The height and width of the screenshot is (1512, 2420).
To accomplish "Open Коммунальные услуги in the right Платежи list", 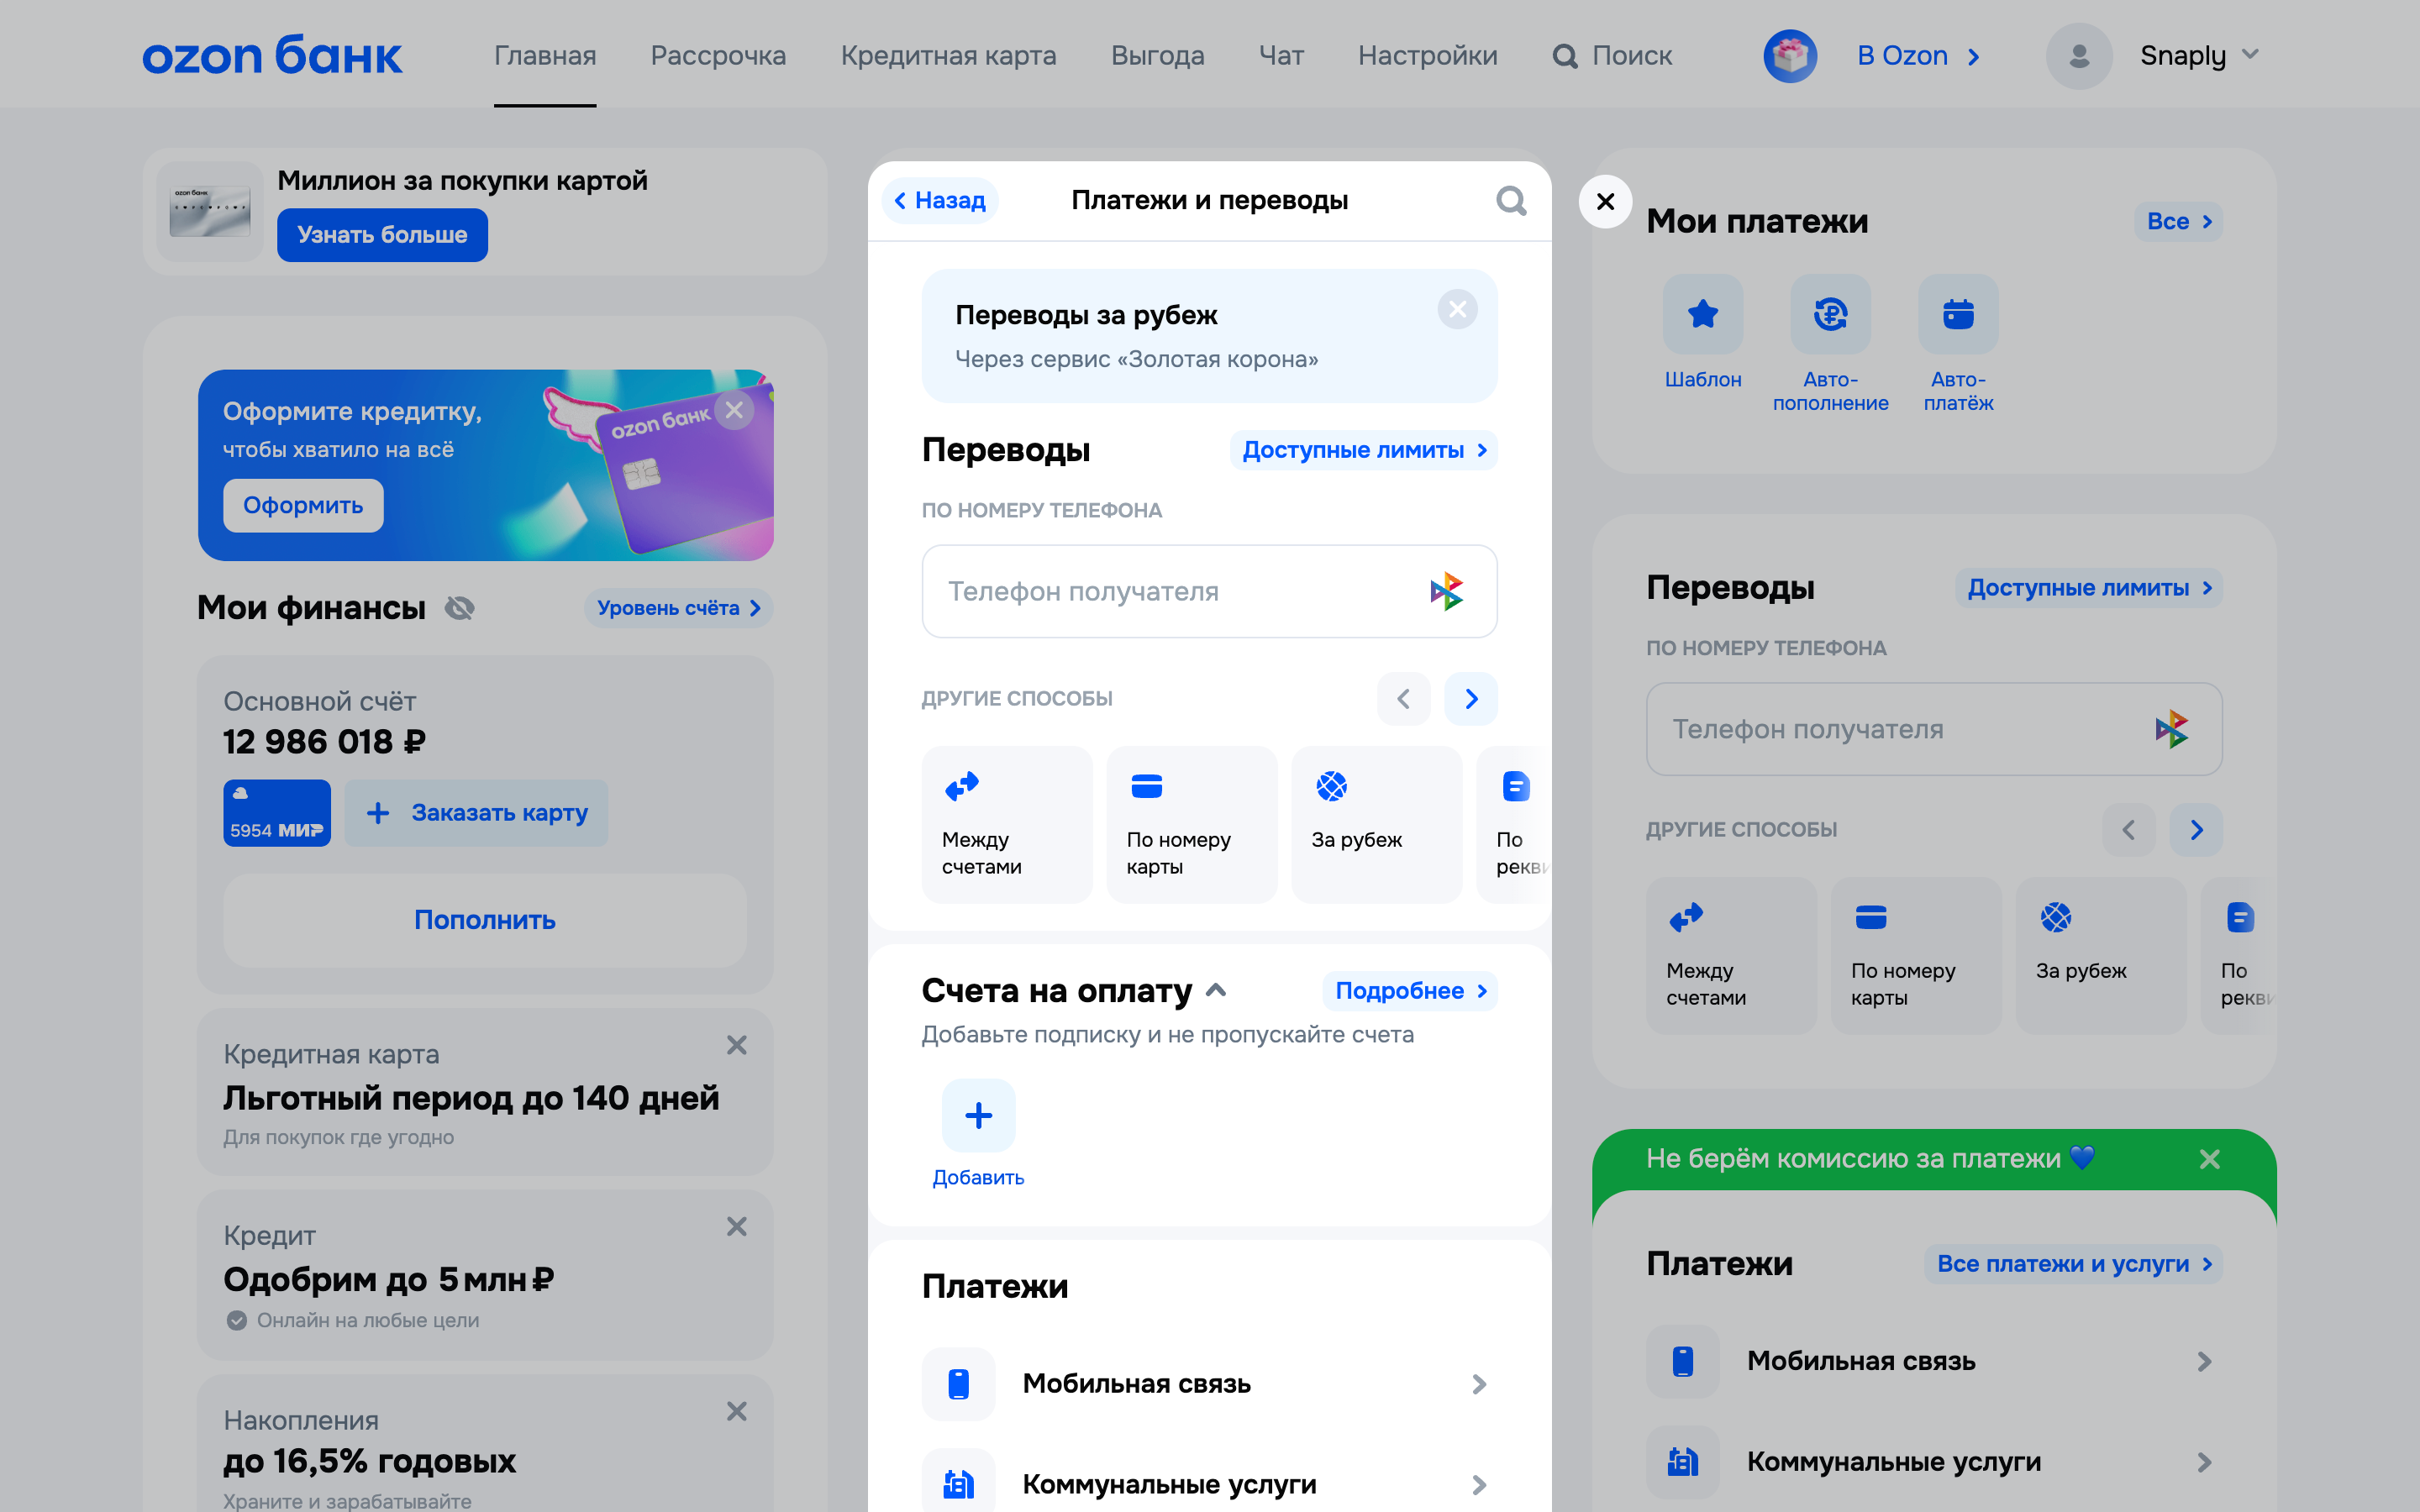I will [x=1934, y=1462].
